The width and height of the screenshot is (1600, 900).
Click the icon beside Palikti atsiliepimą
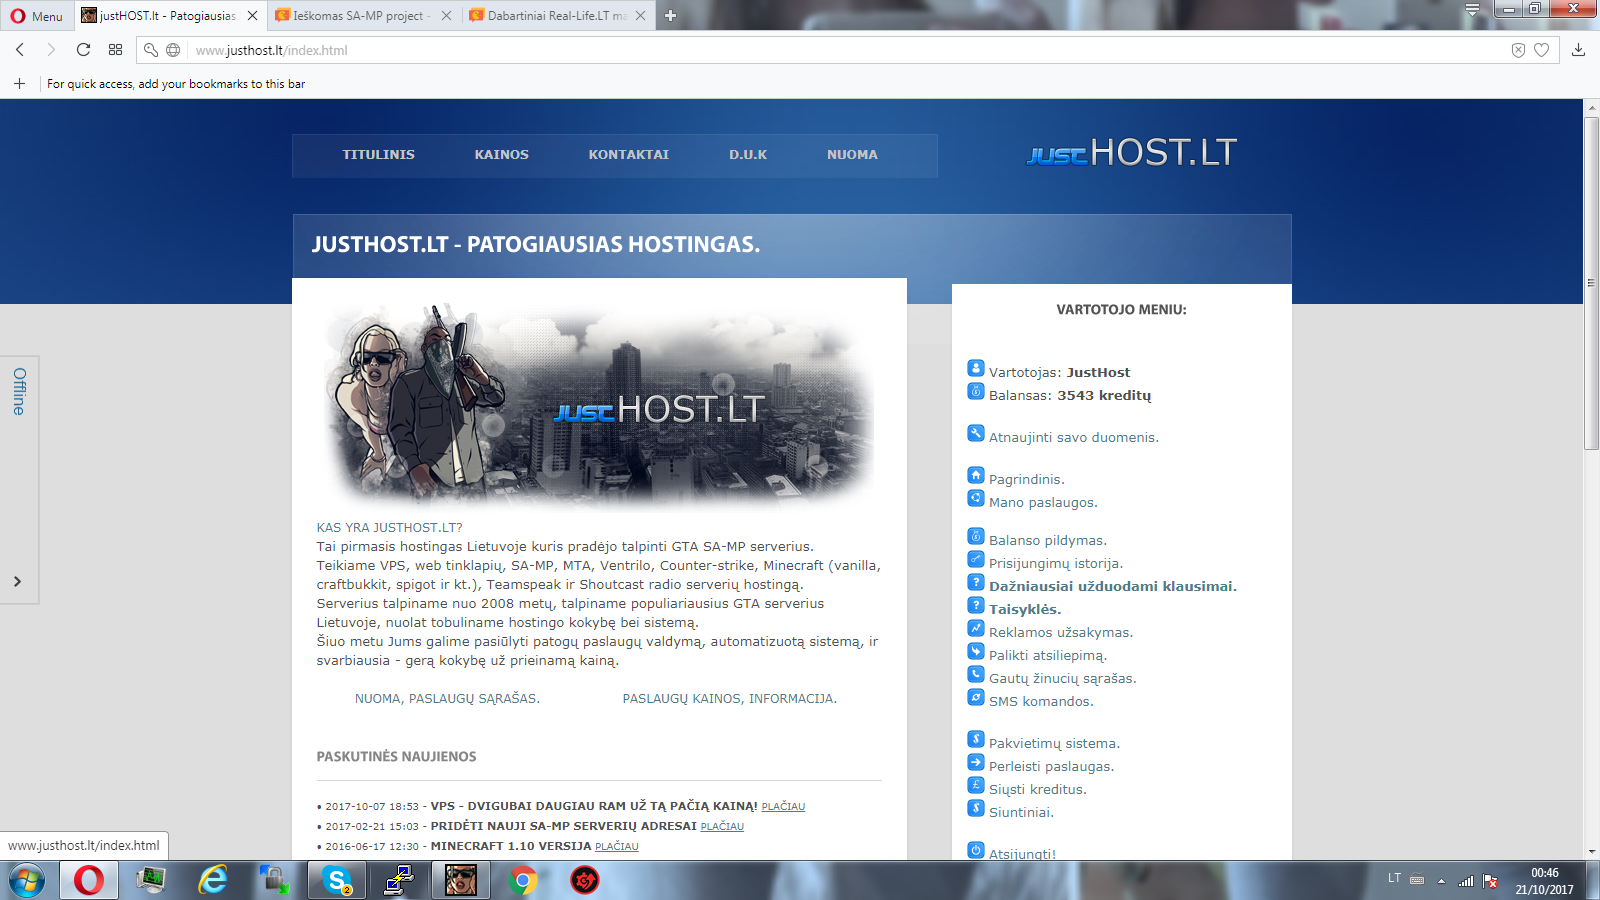[x=976, y=651]
